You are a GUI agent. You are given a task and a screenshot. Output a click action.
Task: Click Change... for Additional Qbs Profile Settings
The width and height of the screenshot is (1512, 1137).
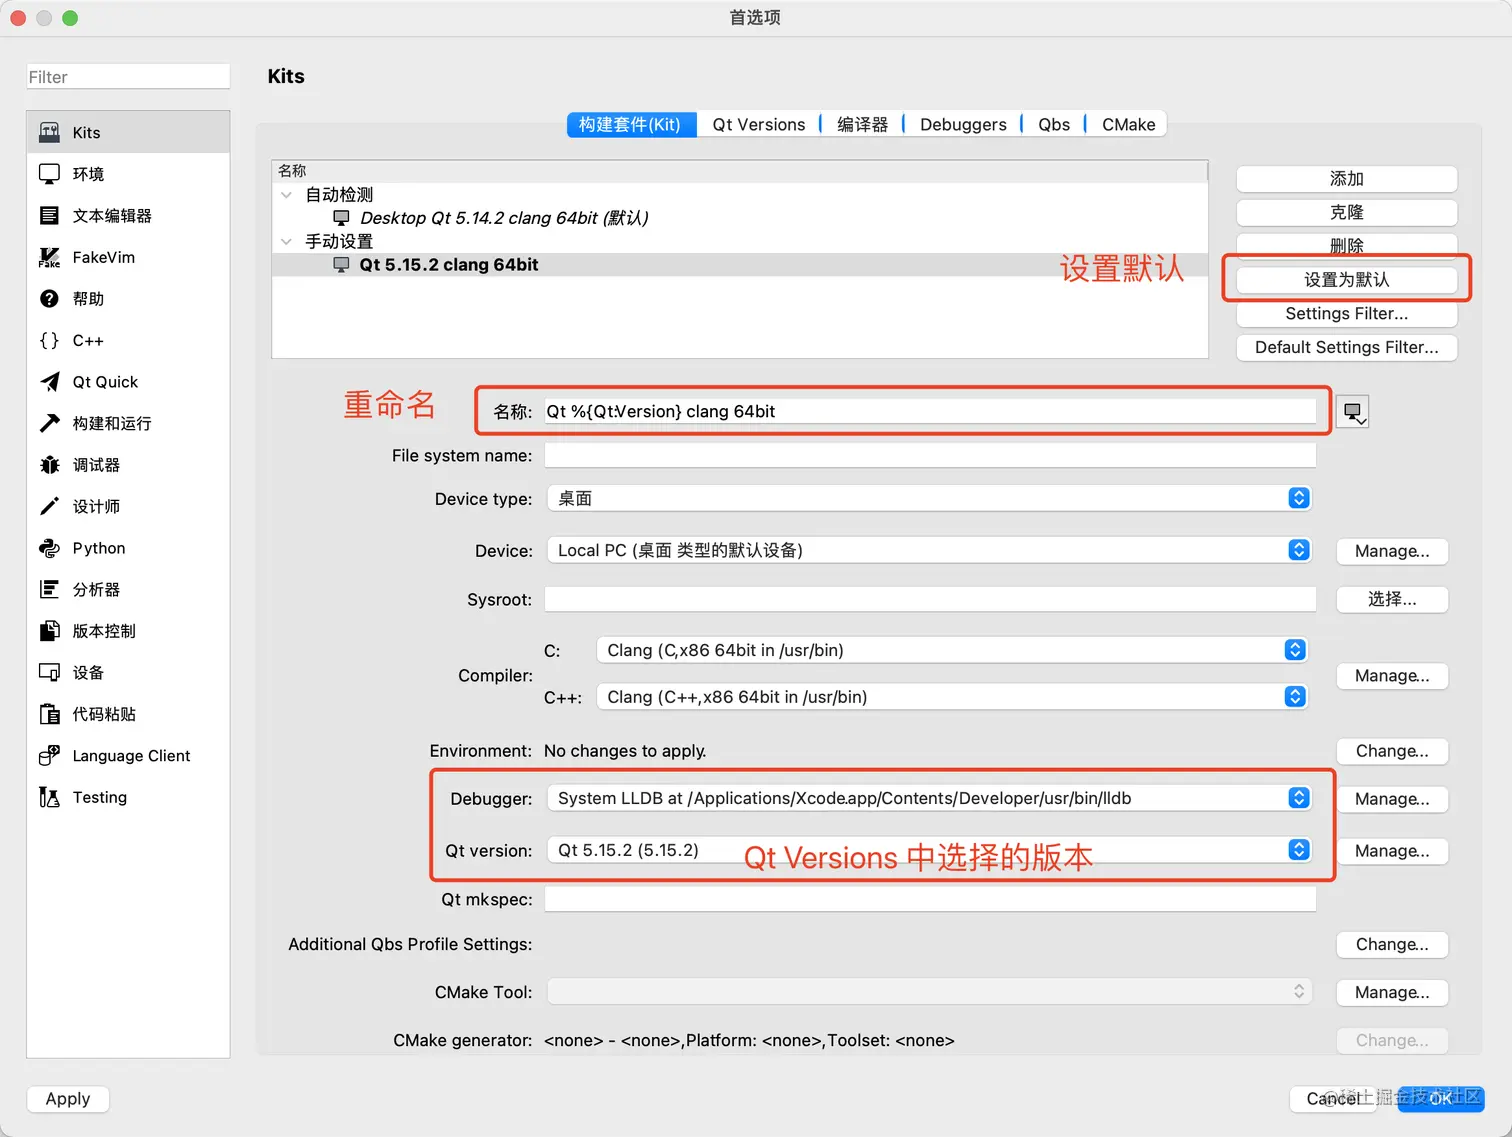coord(1392,944)
